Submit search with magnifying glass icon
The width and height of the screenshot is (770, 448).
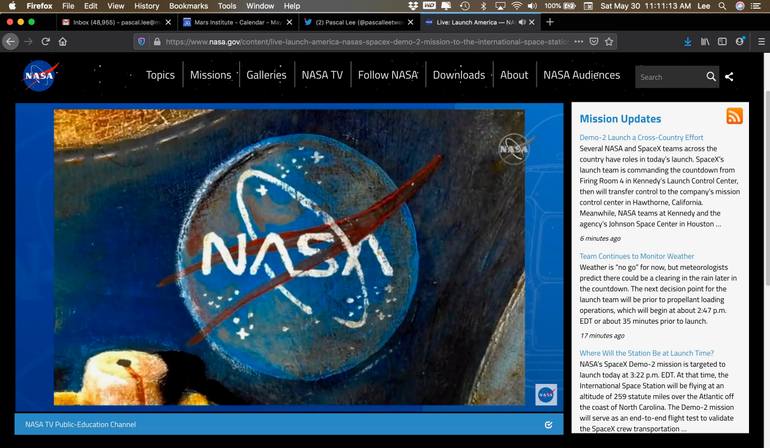(x=711, y=77)
